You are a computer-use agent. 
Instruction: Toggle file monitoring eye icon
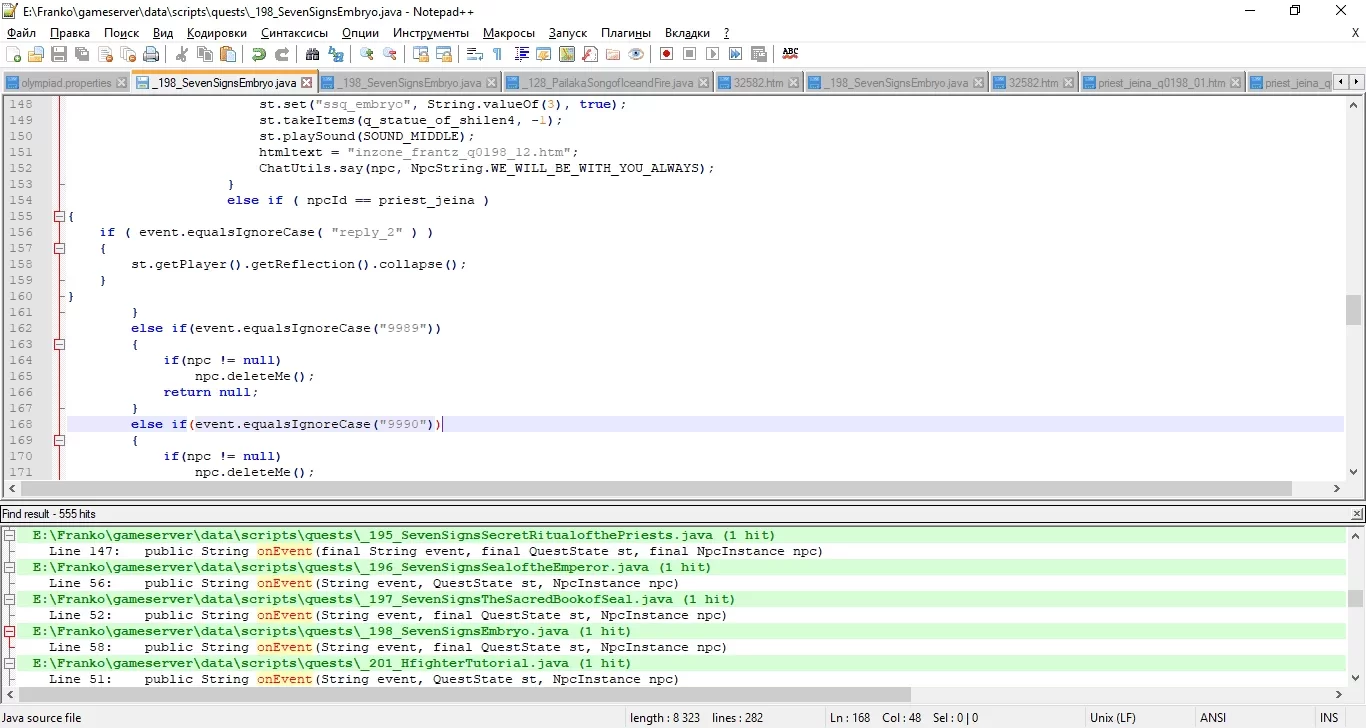[x=636, y=54]
